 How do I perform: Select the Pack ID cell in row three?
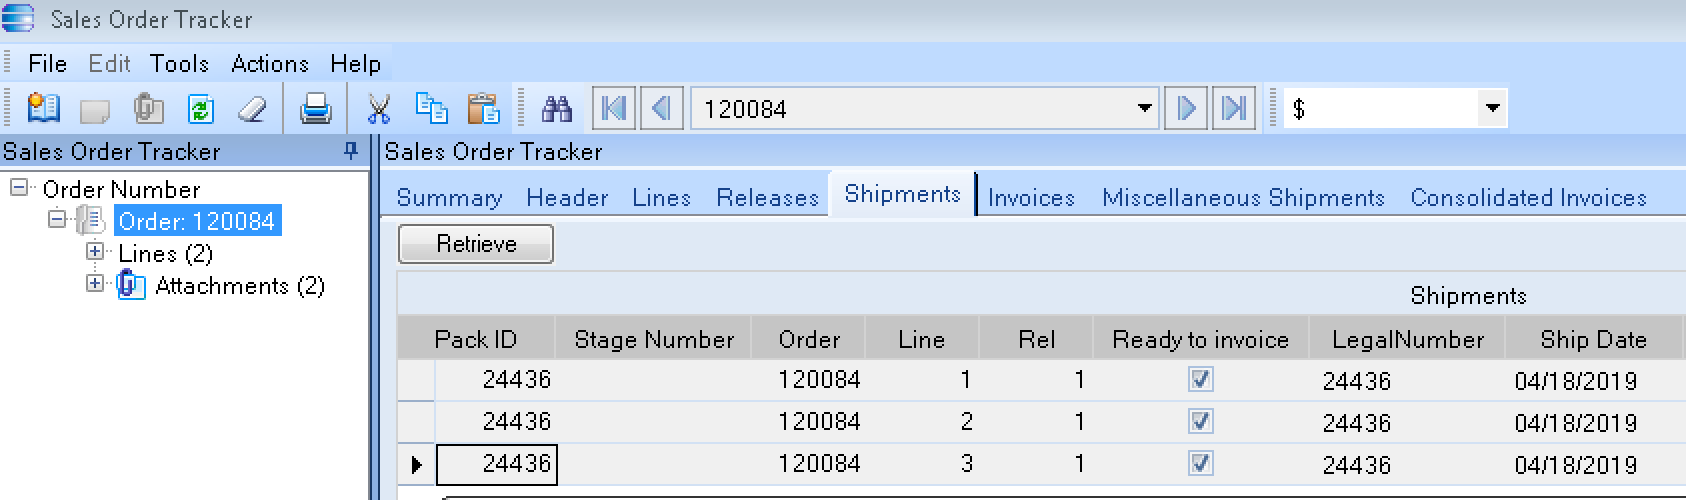[497, 464]
